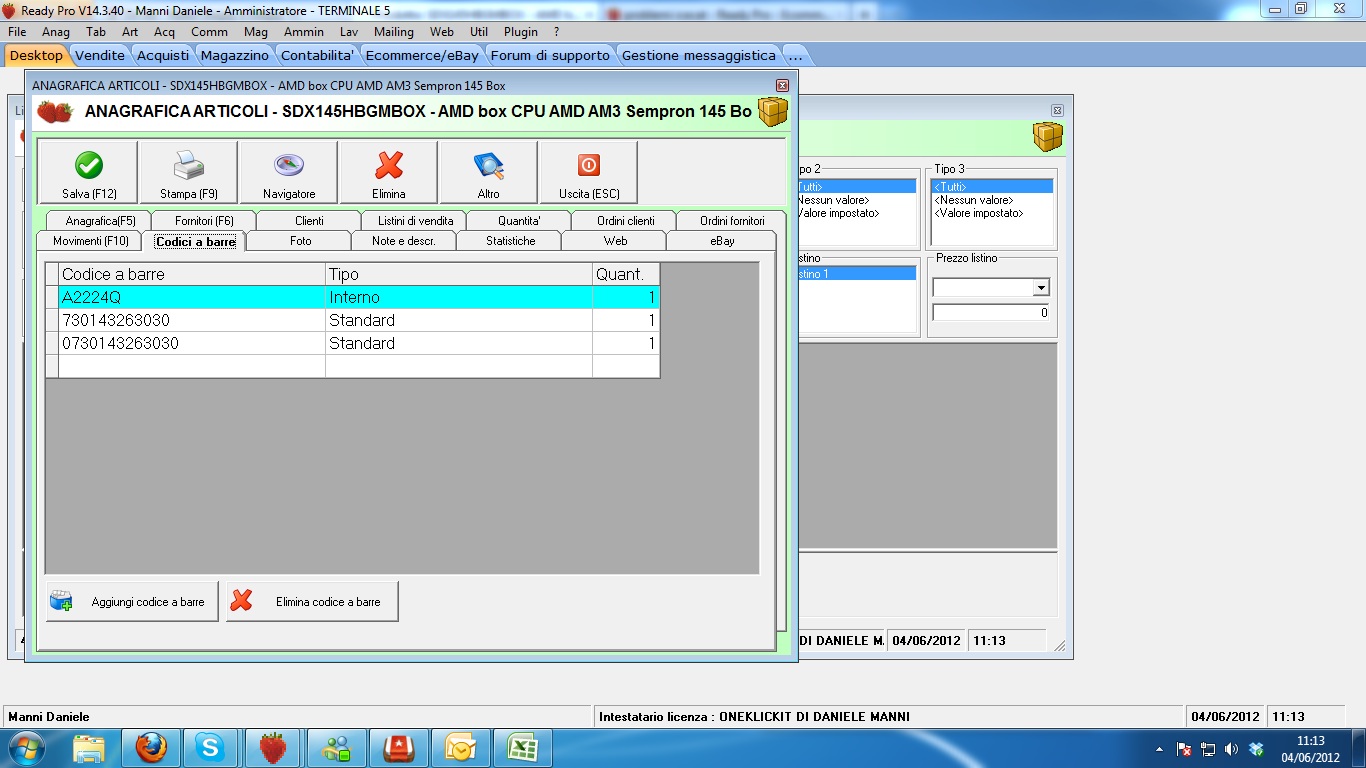Screen dimensions: 1366x768
Task: Show hidden system tray icons
Action: coord(1159,749)
